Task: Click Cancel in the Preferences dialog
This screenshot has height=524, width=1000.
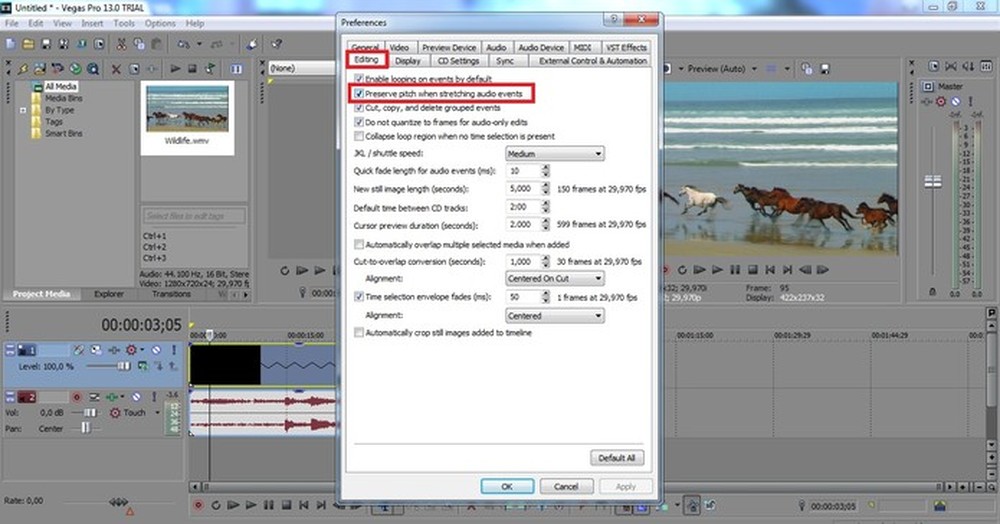Action: click(566, 486)
